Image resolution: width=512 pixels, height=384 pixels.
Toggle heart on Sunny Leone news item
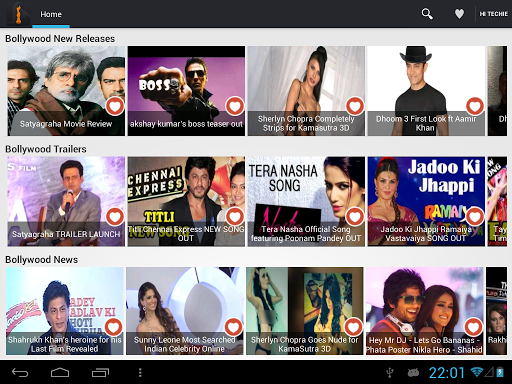tap(233, 327)
